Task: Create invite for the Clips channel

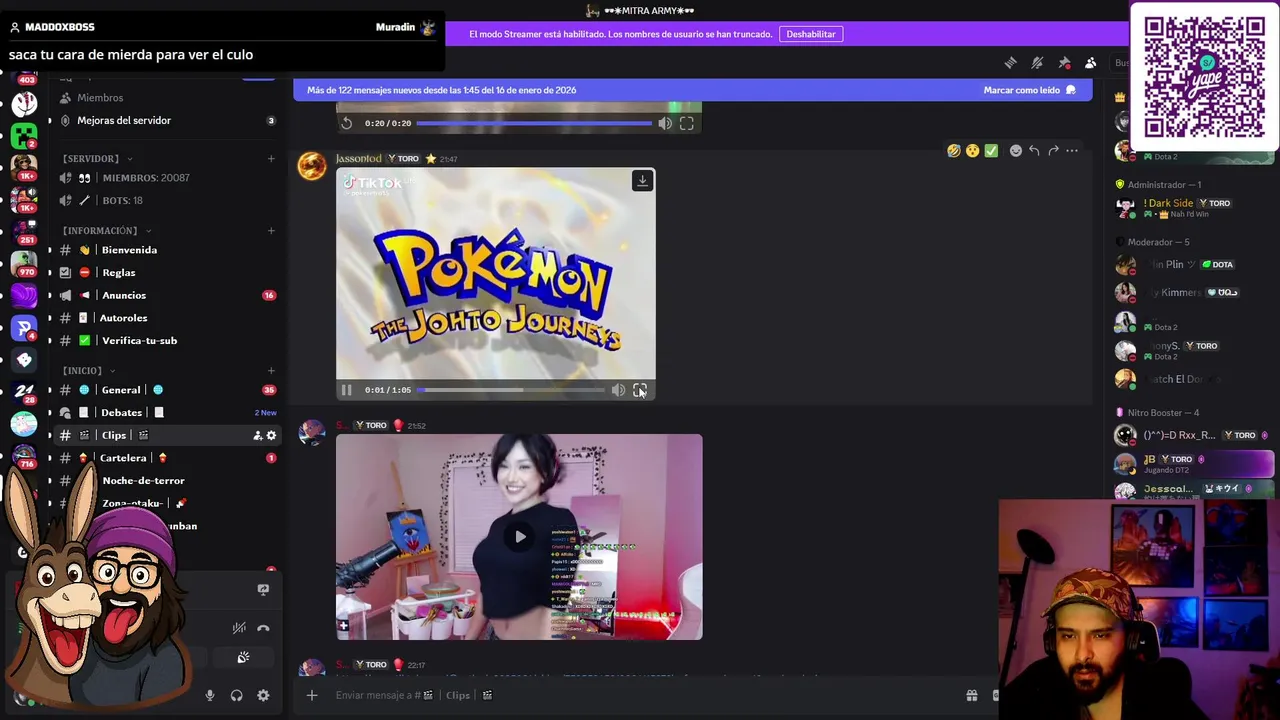Action: click(257, 435)
